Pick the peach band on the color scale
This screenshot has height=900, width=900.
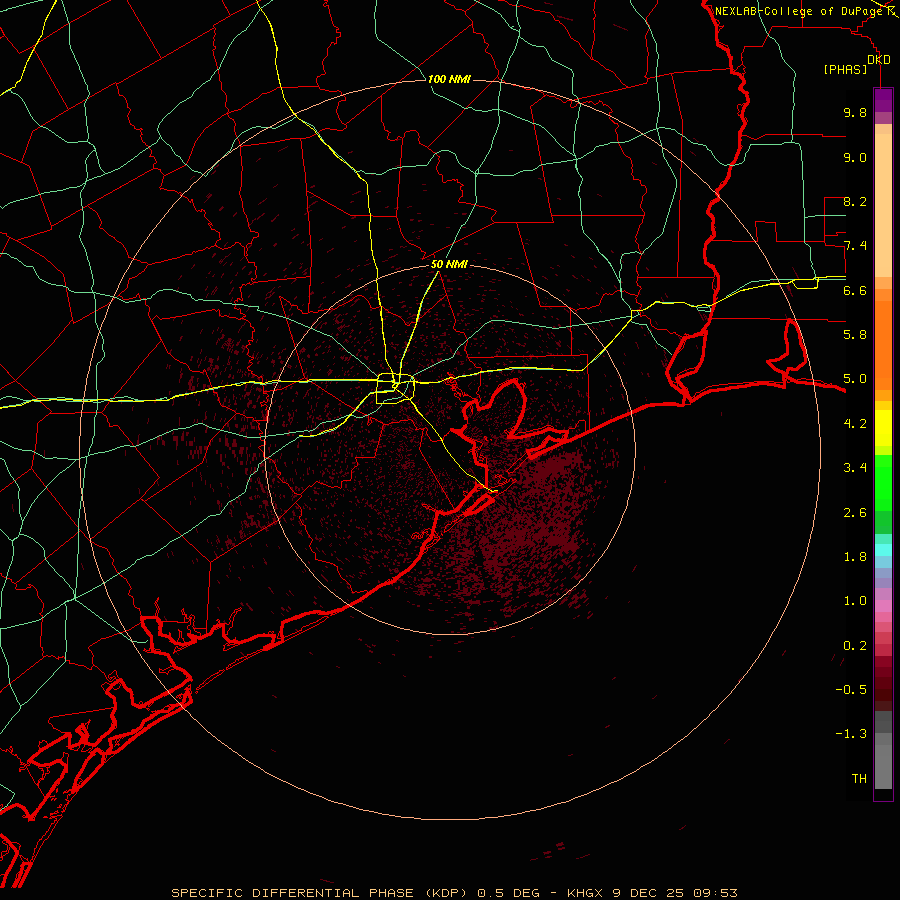tap(883, 205)
